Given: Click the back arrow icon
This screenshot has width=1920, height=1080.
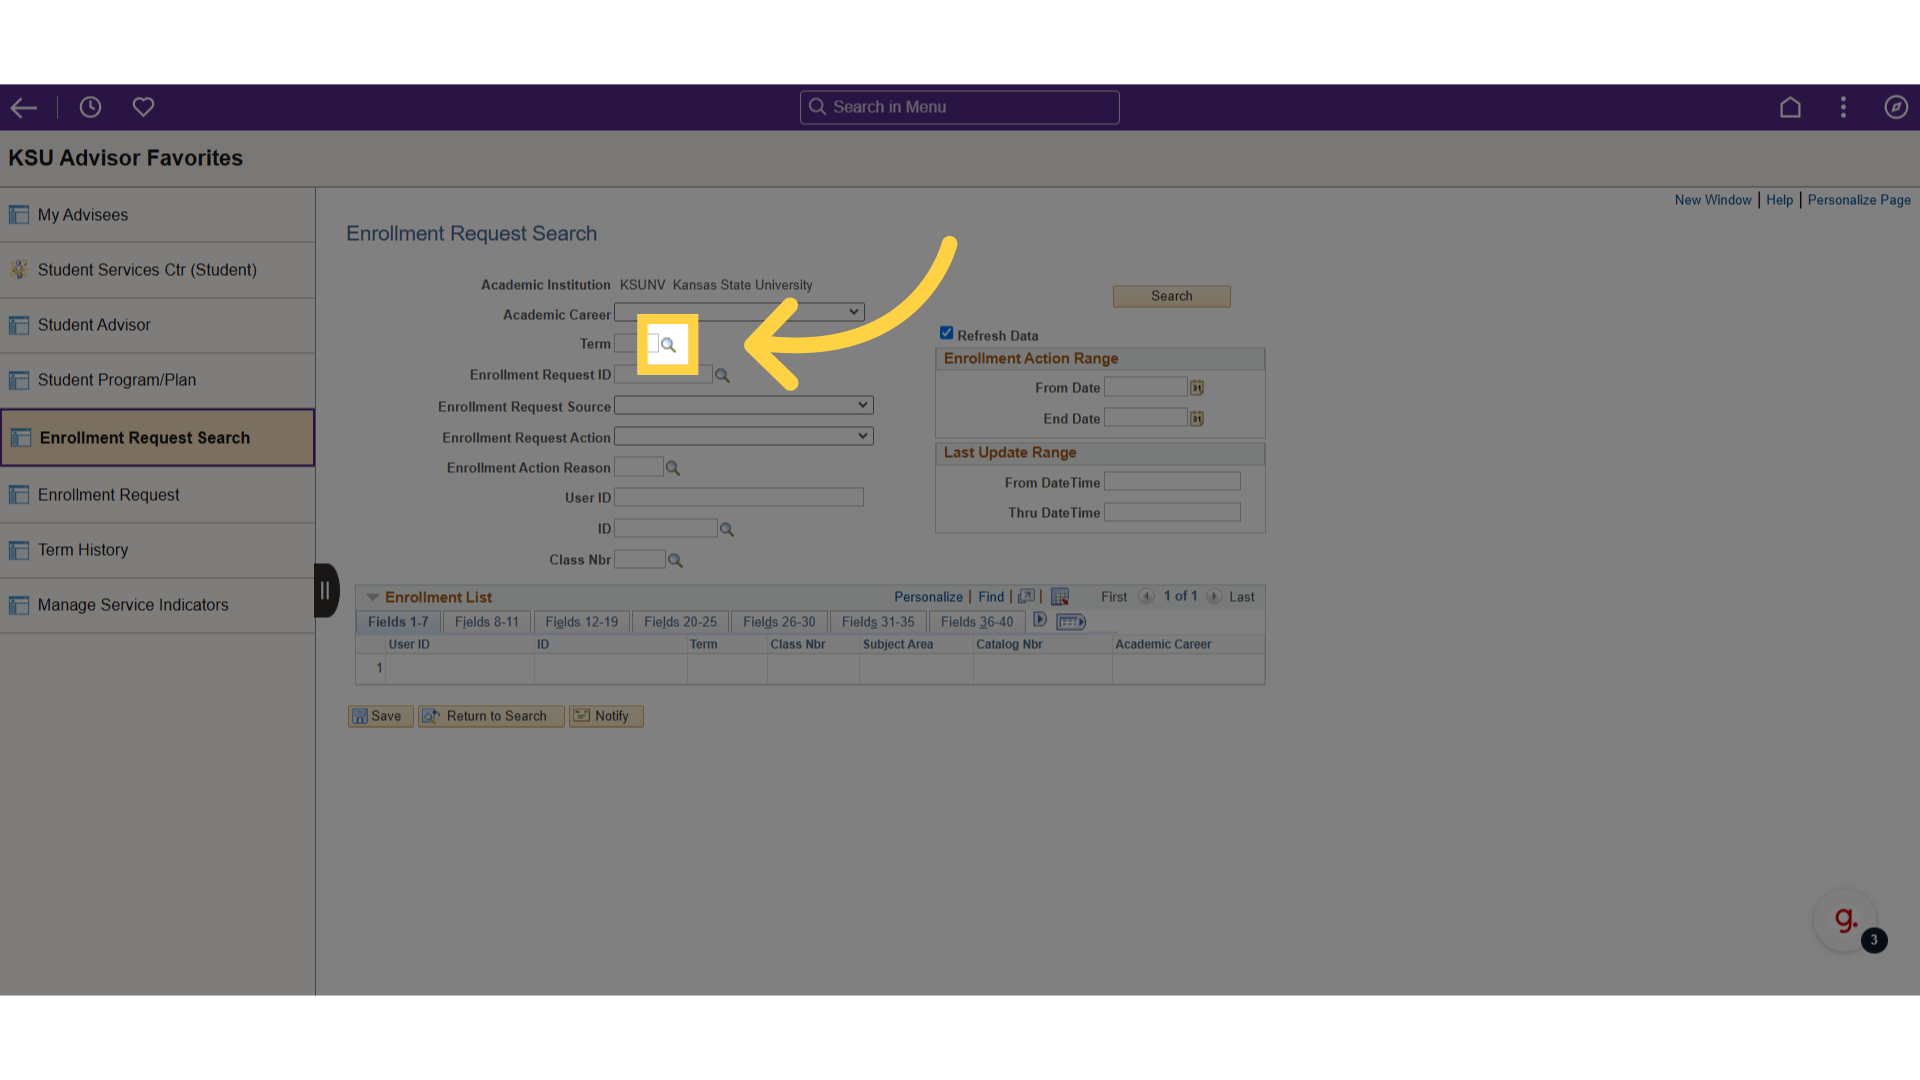Looking at the screenshot, I should tap(24, 107).
